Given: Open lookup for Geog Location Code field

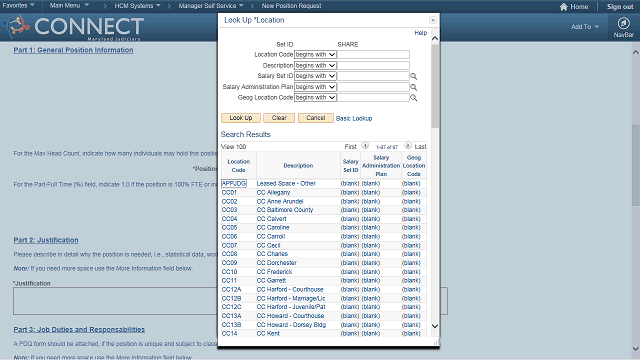Looking at the screenshot, I should coord(413,98).
